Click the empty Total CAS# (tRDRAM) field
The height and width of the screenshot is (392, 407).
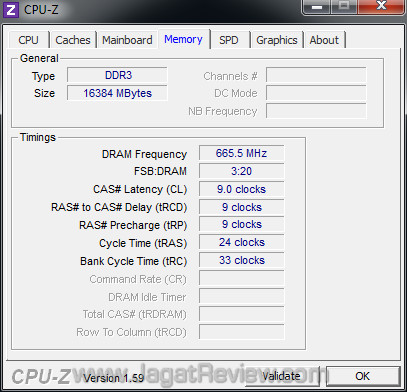241,314
